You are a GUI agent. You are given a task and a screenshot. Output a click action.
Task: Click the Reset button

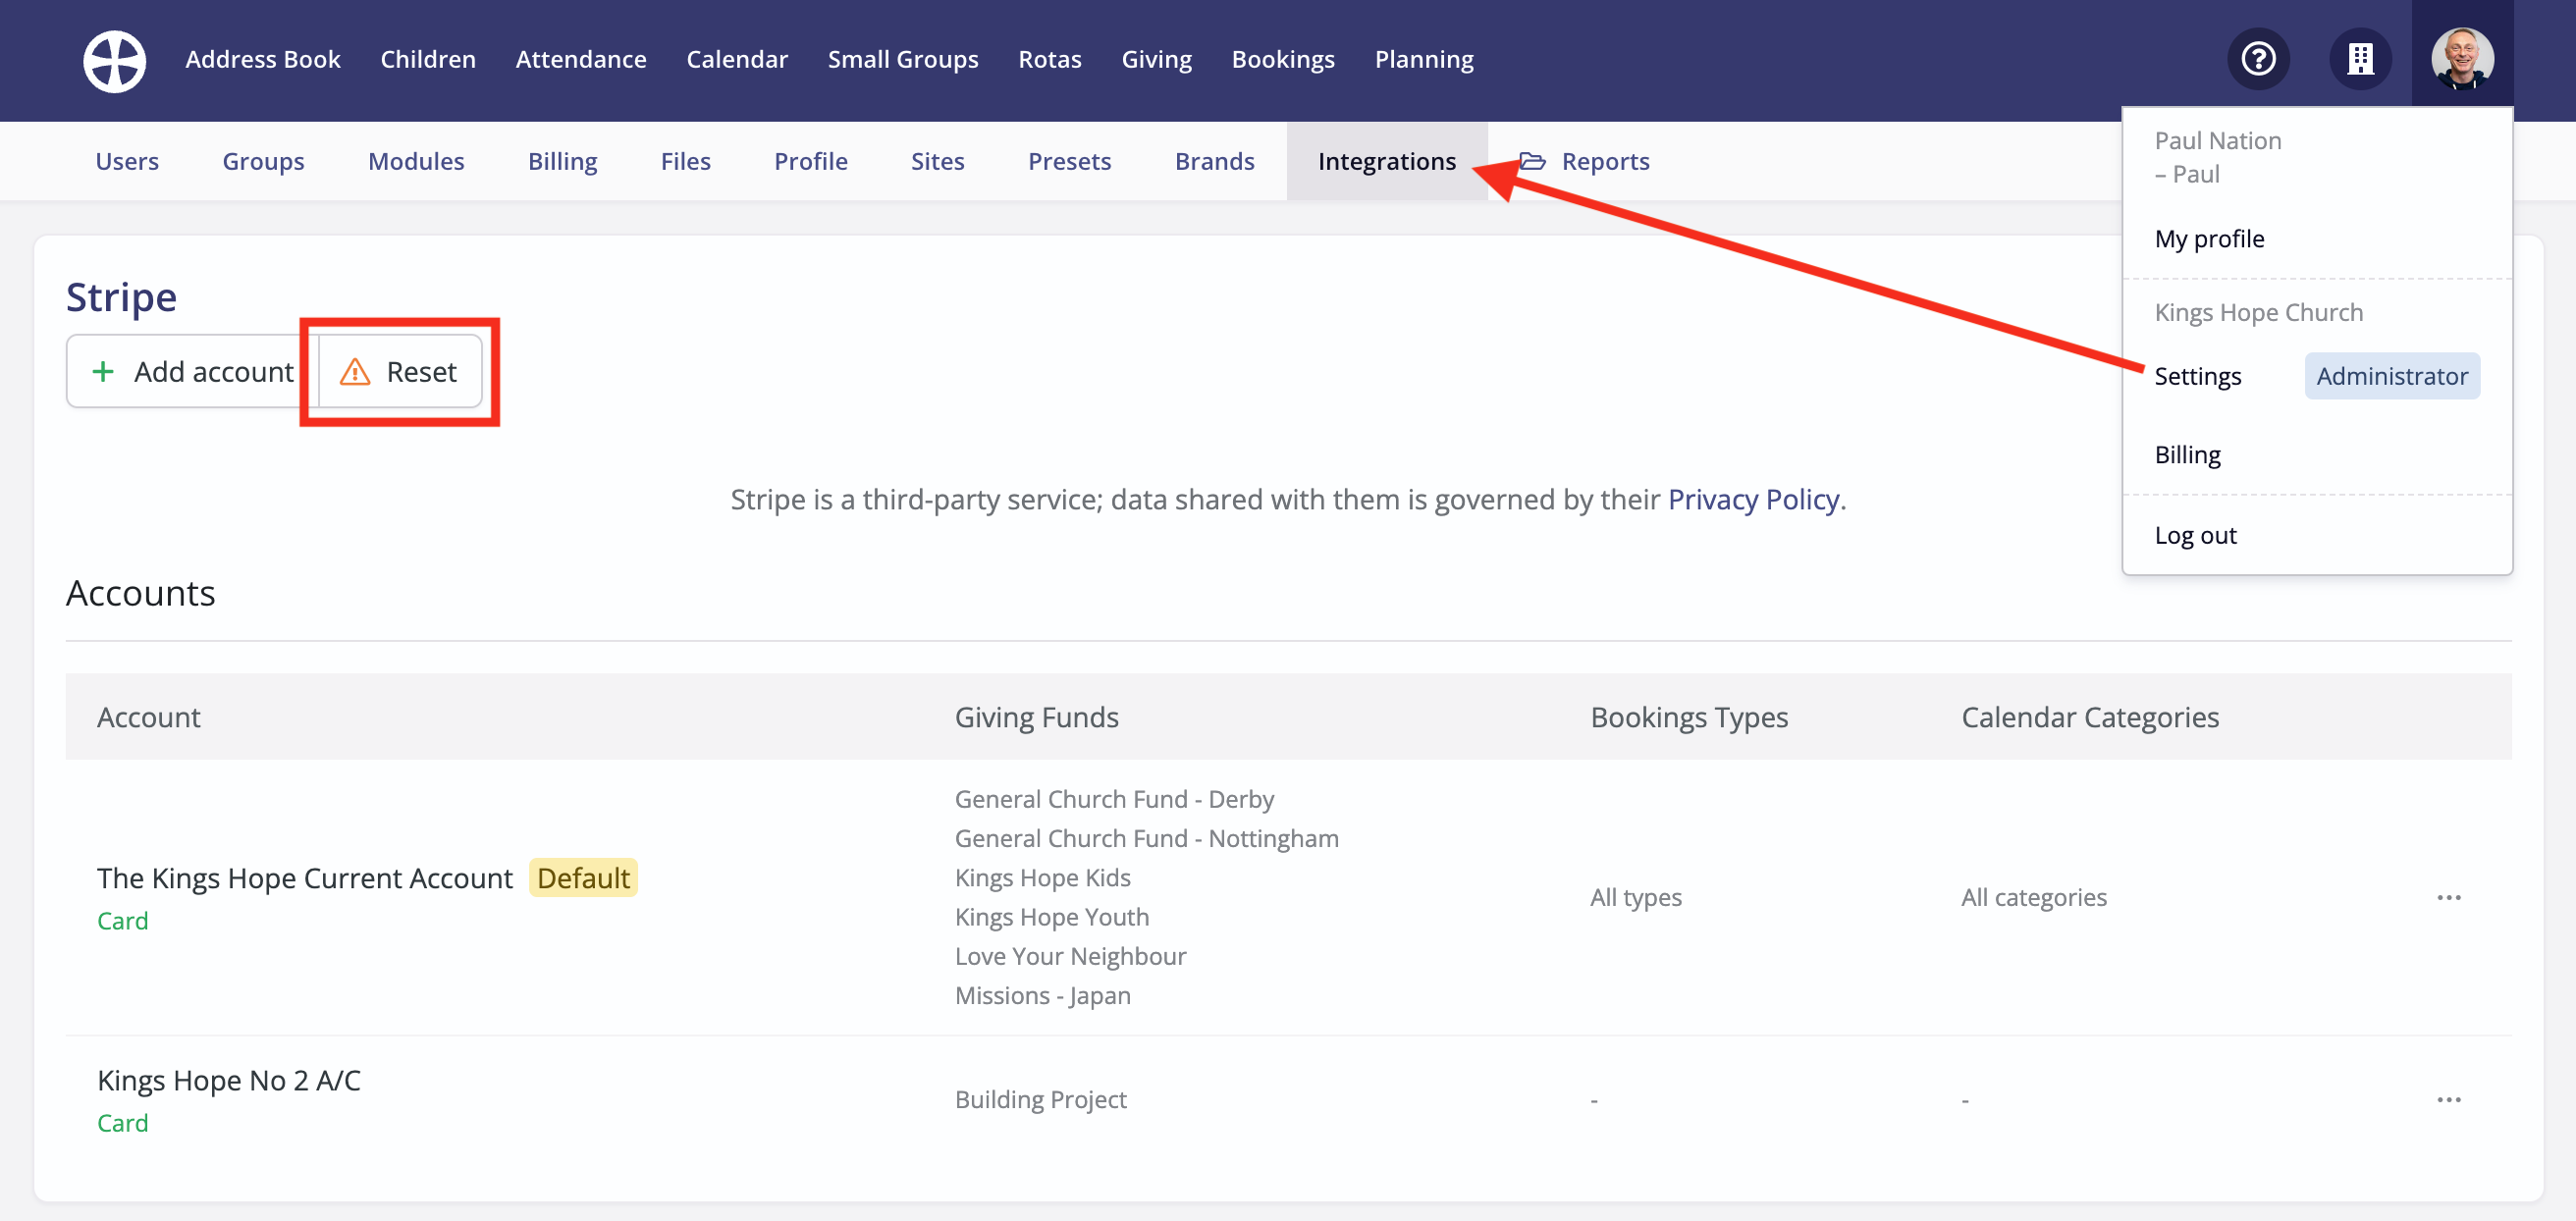[x=400, y=371]
